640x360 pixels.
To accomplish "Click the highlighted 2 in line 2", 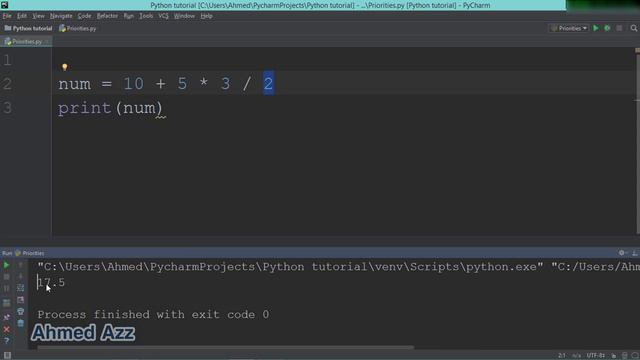I will click(x=268, y=84).
